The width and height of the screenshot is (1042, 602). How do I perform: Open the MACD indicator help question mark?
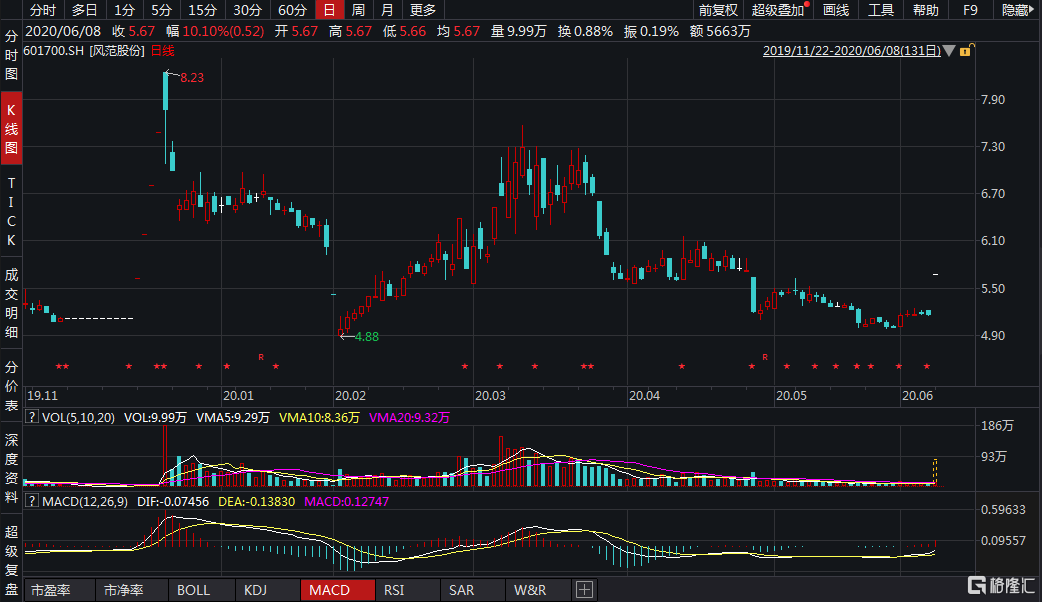(x=31, y=501)
